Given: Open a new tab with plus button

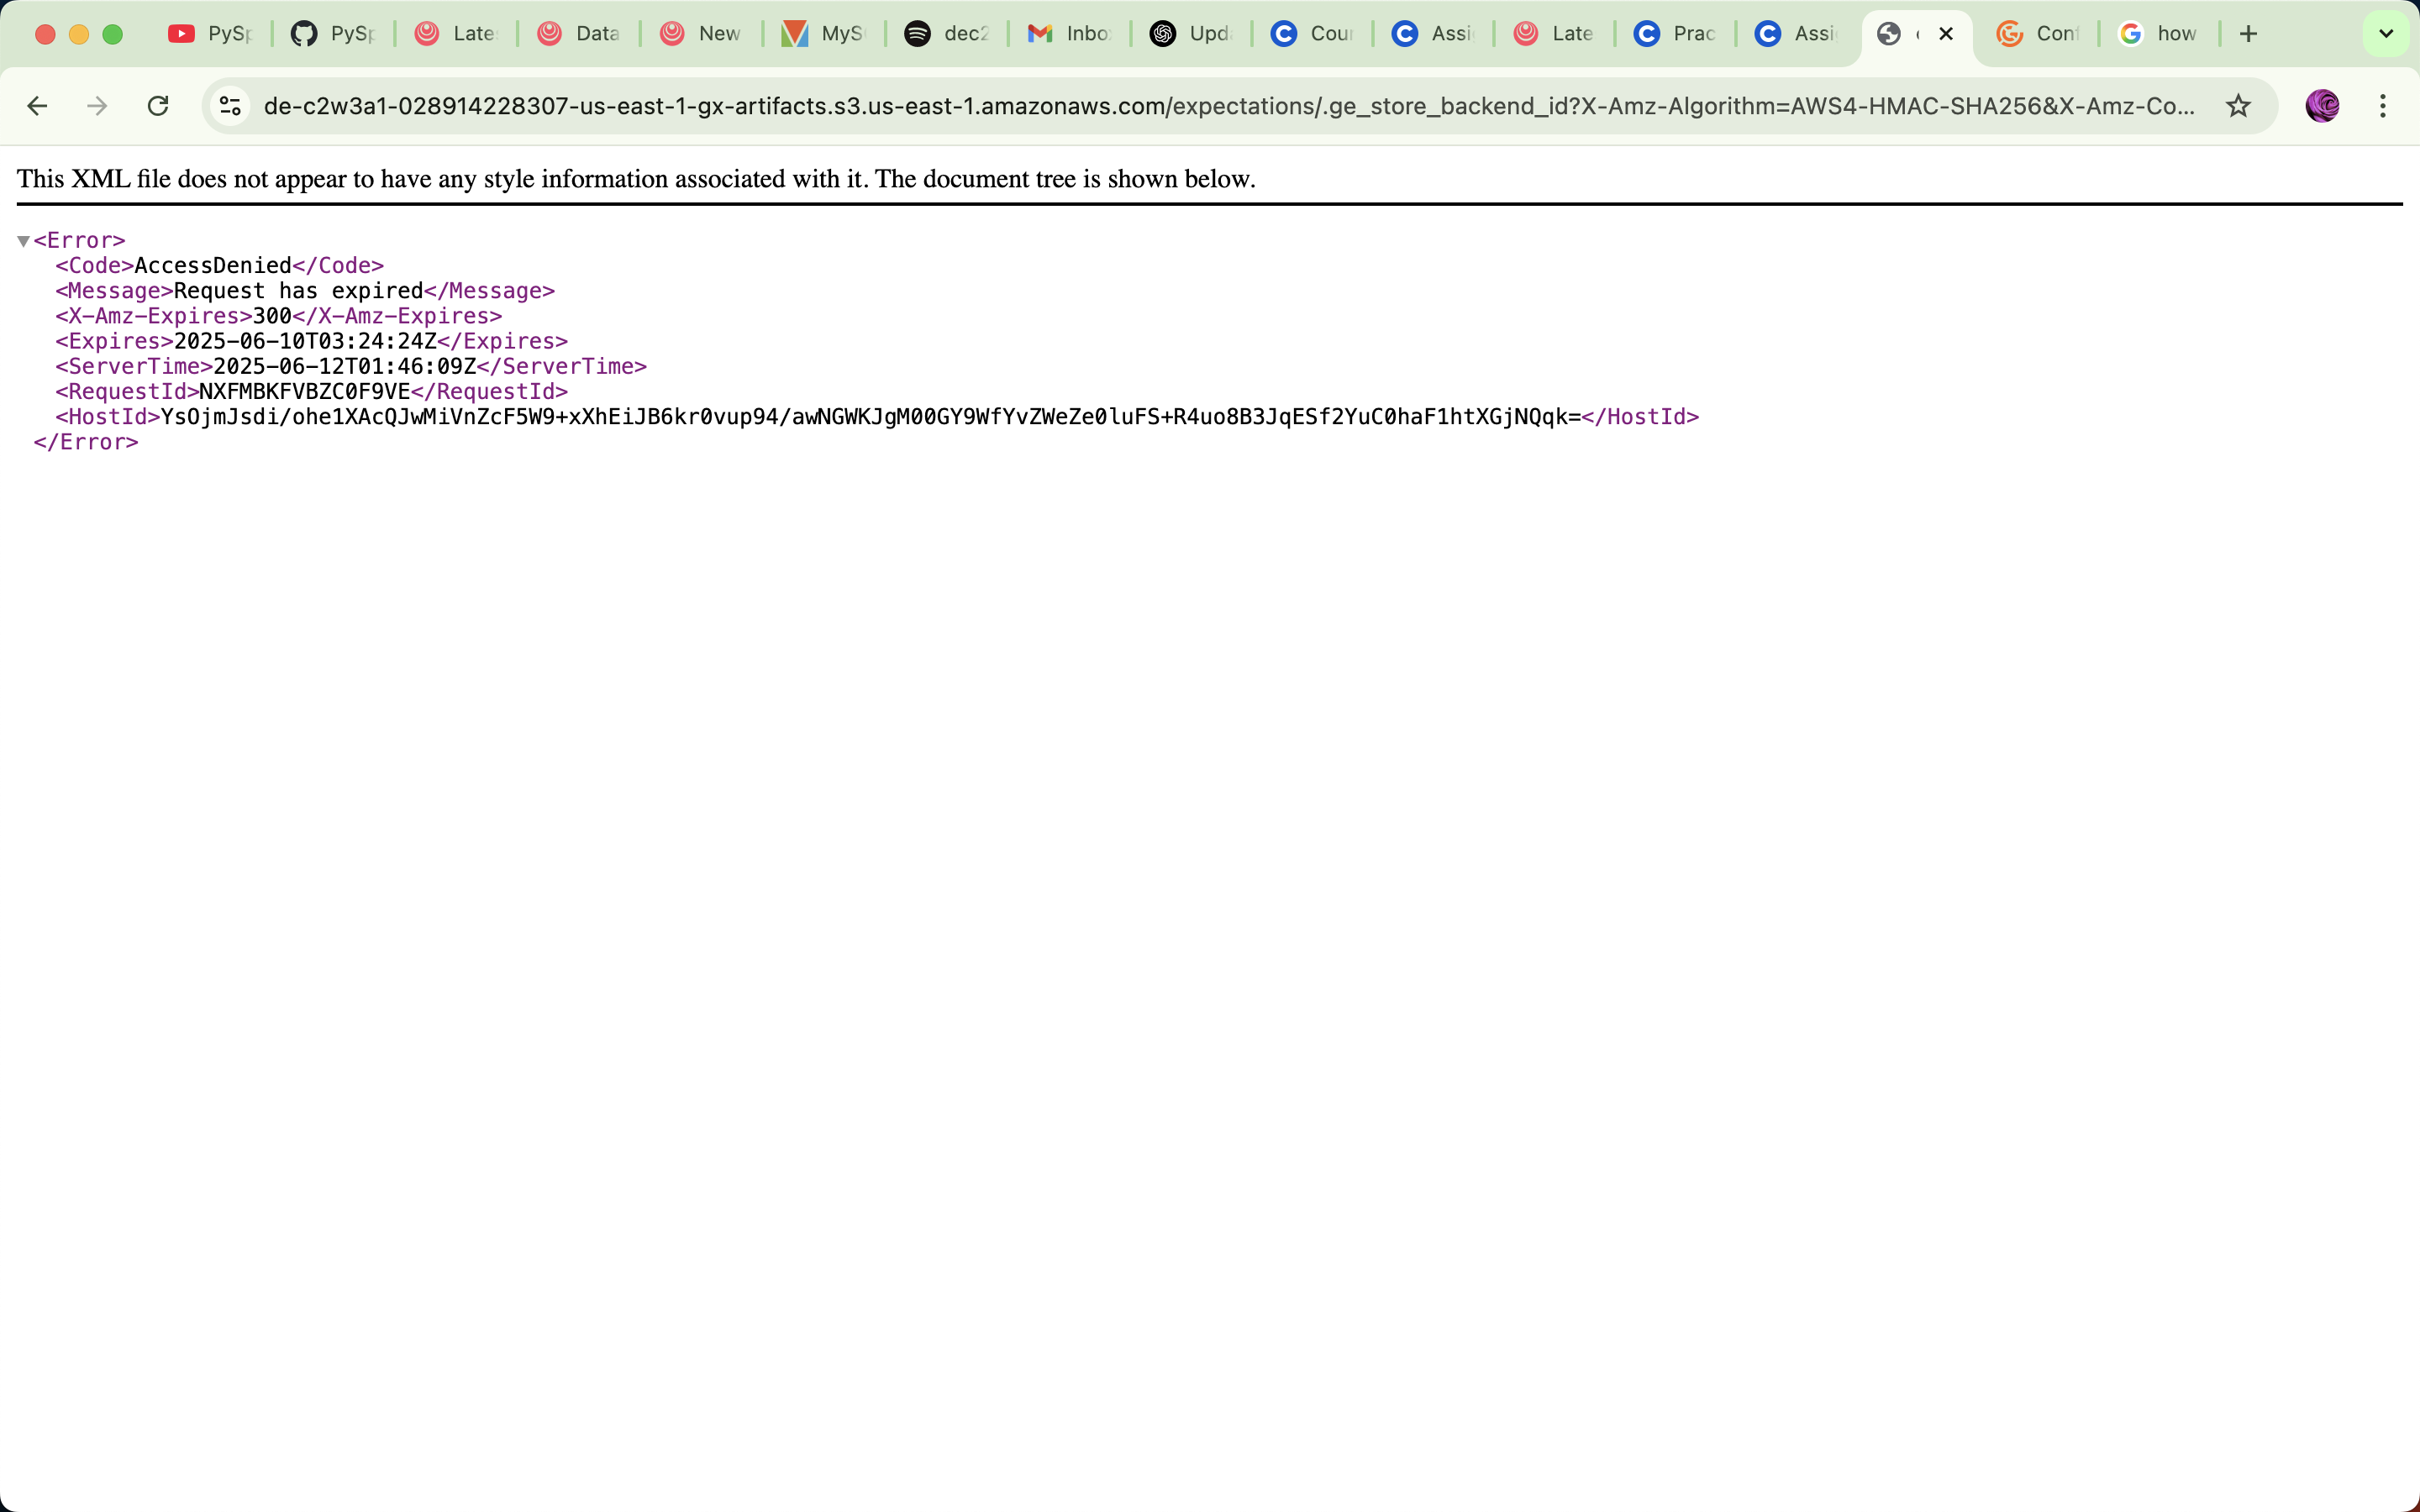Looking at the screenshot, I should pyautogui.click(x=2249, y=34).
